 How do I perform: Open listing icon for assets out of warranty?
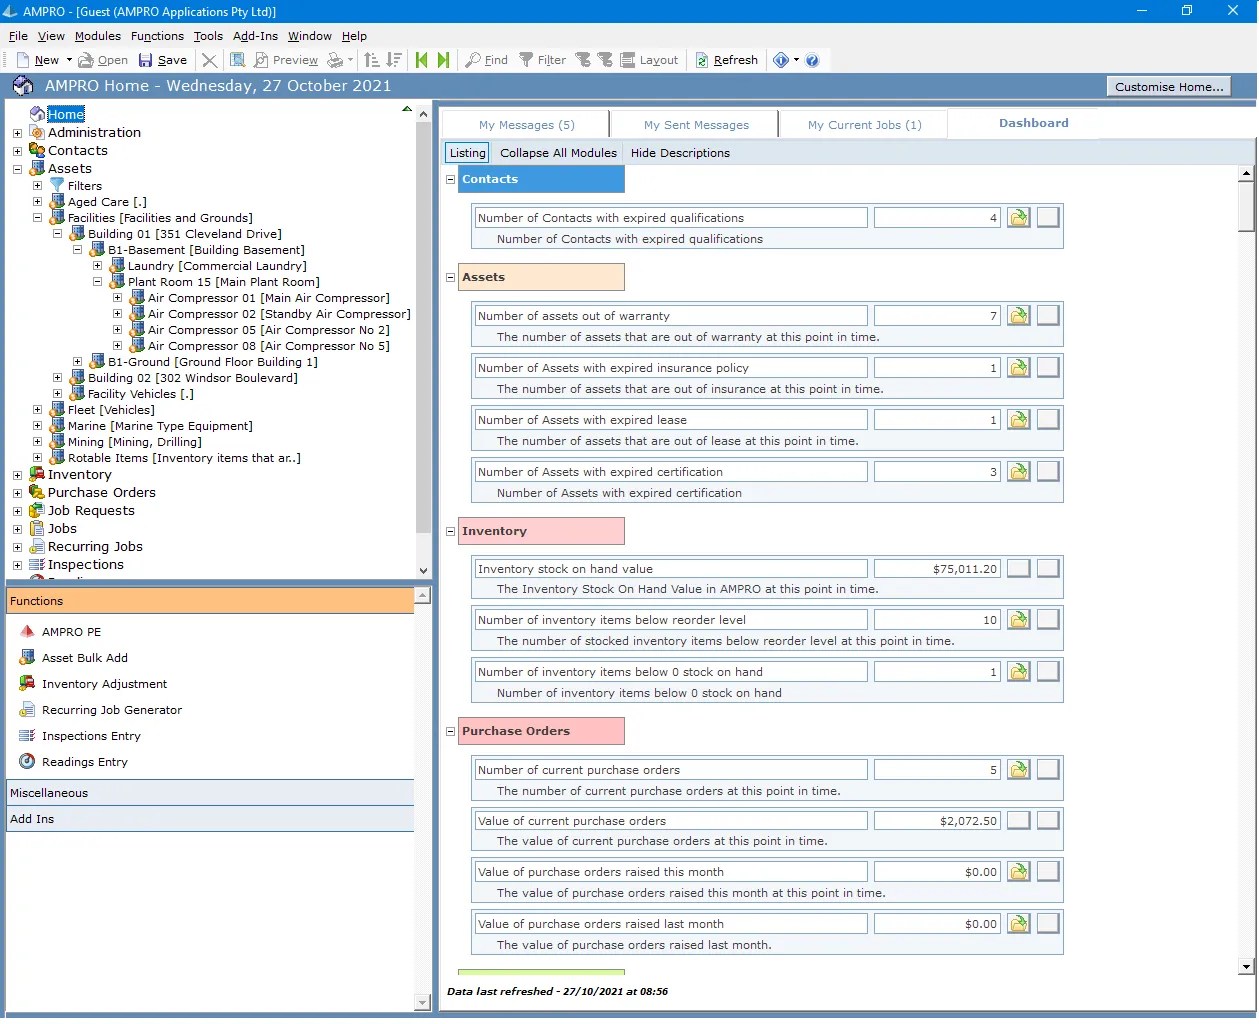[1018, 316]
